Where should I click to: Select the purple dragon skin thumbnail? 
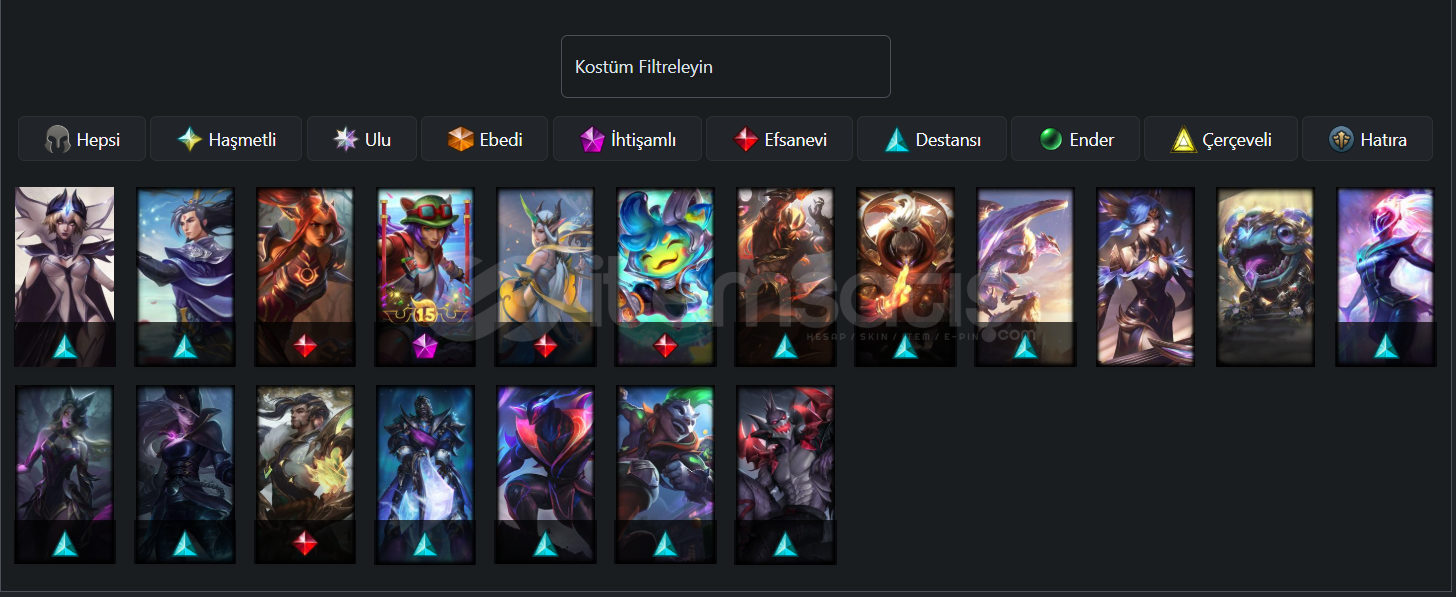pos(1025,277)
